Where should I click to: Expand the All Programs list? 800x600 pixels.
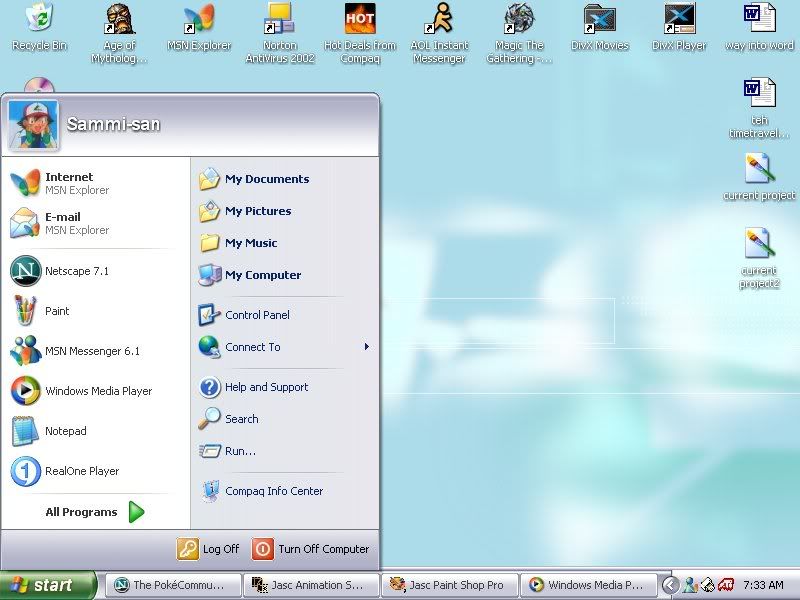click(x=95, y=512)
